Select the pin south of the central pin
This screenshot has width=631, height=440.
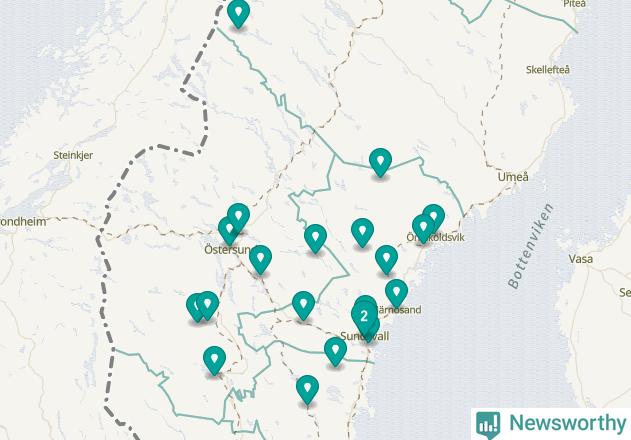point(387,259)
